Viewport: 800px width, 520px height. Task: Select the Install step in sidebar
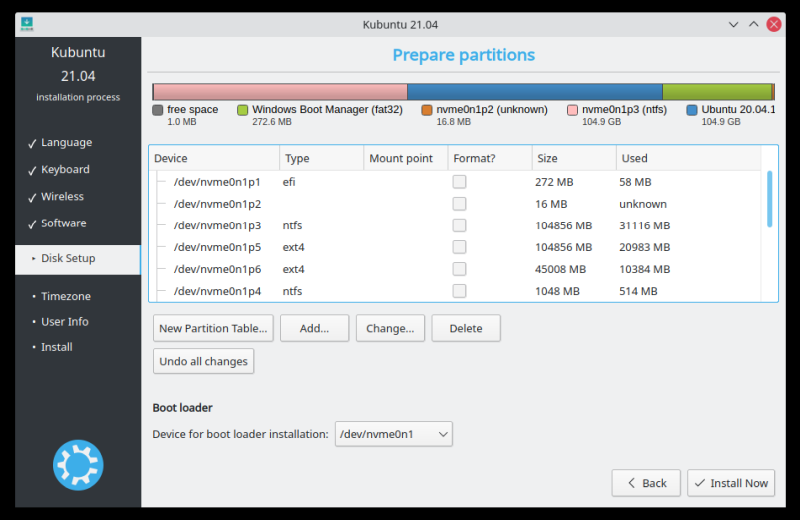point(56,347)
